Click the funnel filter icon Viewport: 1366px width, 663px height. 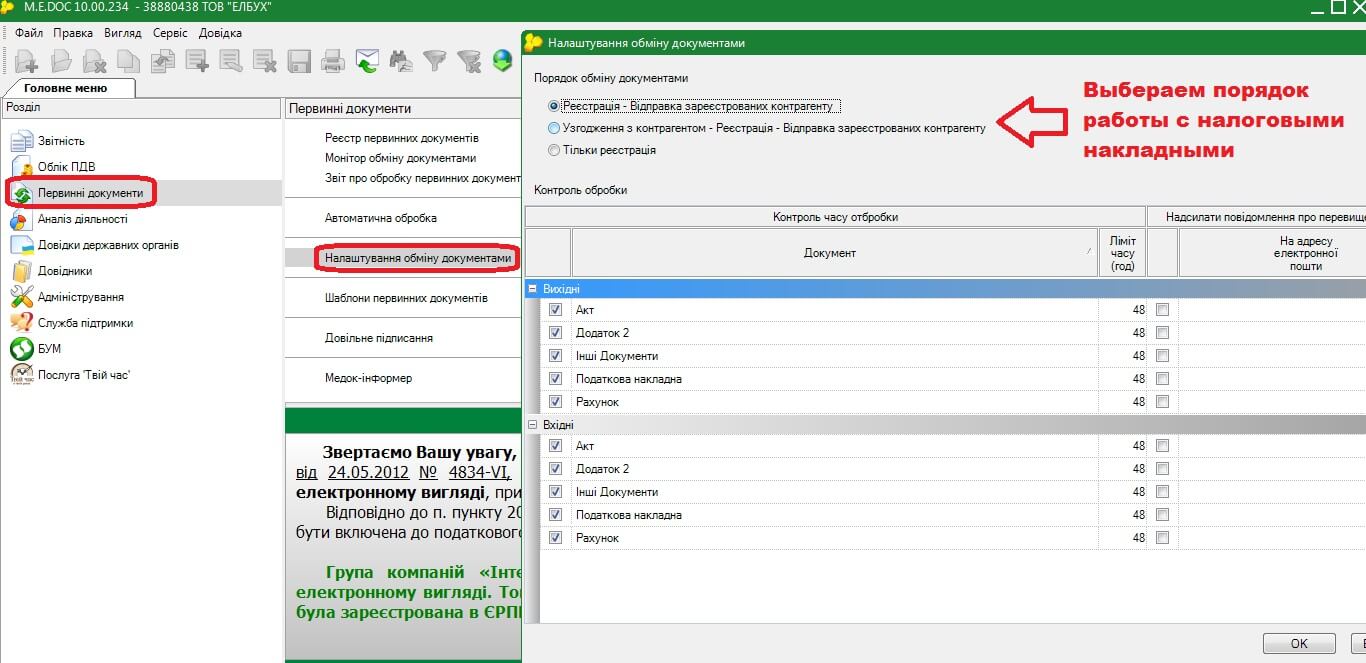[434, 62]
